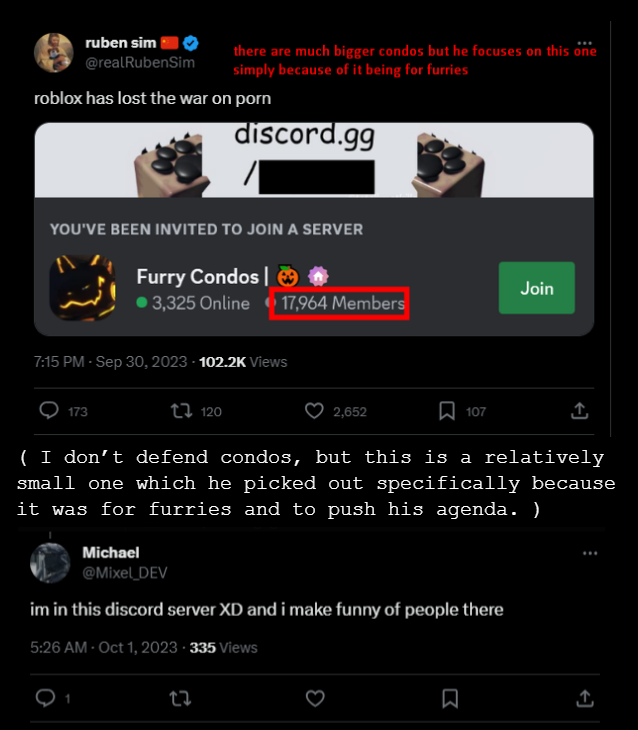This screenshot has width=638, height=730.
Task: Click the retweet icon showing 120
Action: pos(181,411)
